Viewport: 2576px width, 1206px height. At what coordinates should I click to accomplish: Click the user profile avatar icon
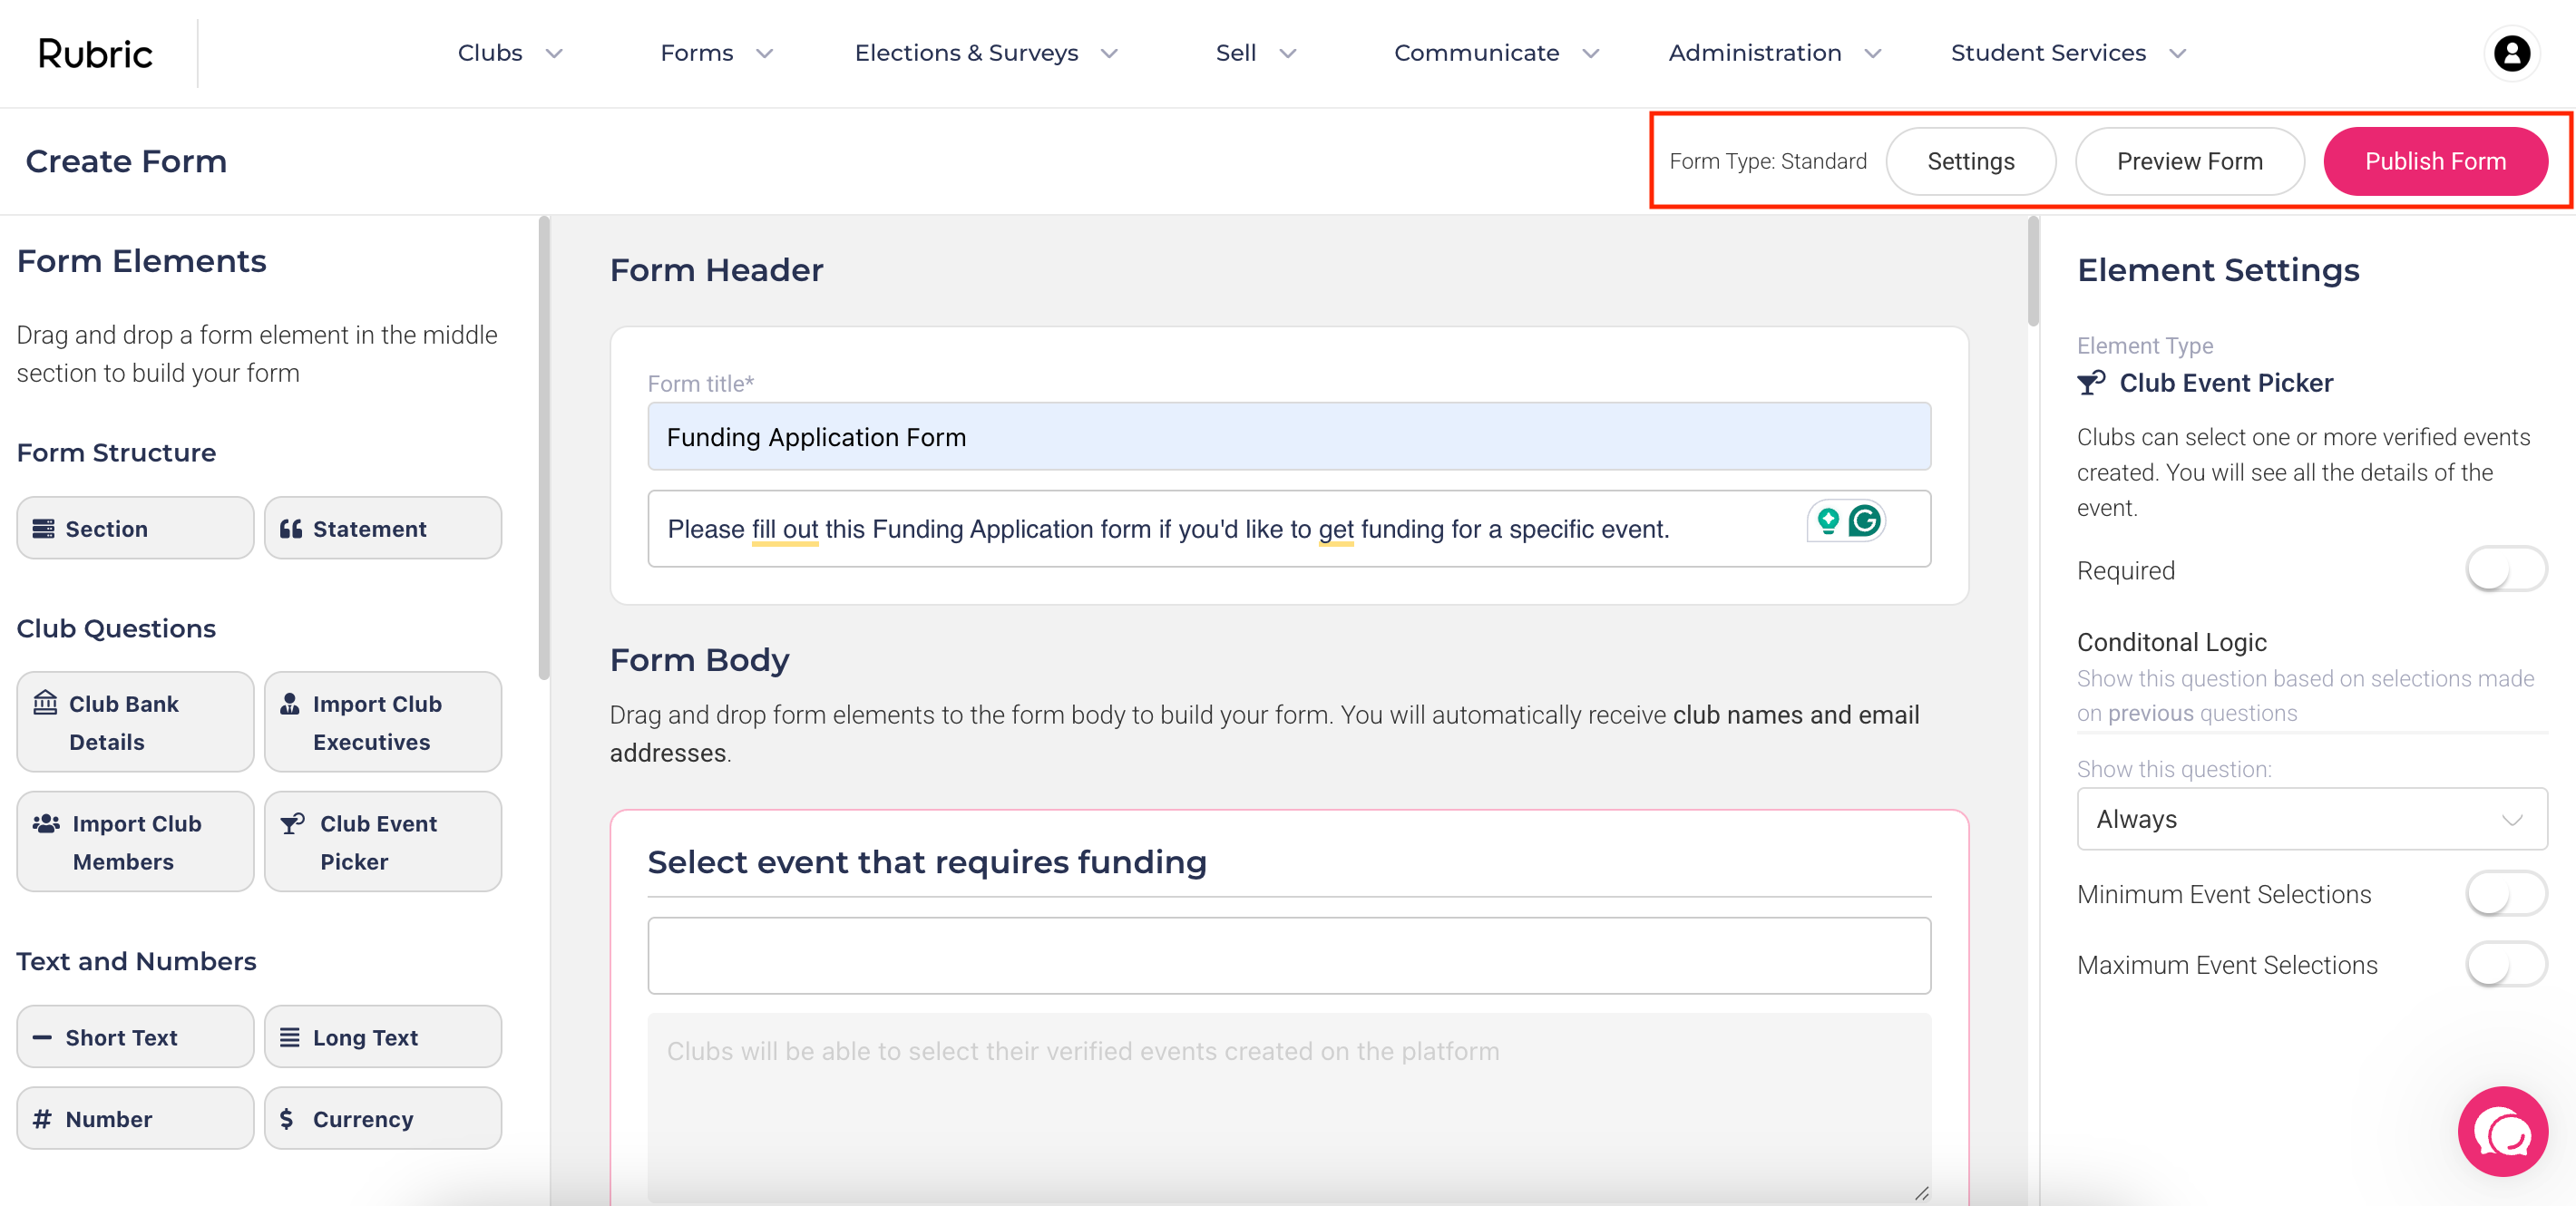pyautogui.click(x=2510, y=53)
